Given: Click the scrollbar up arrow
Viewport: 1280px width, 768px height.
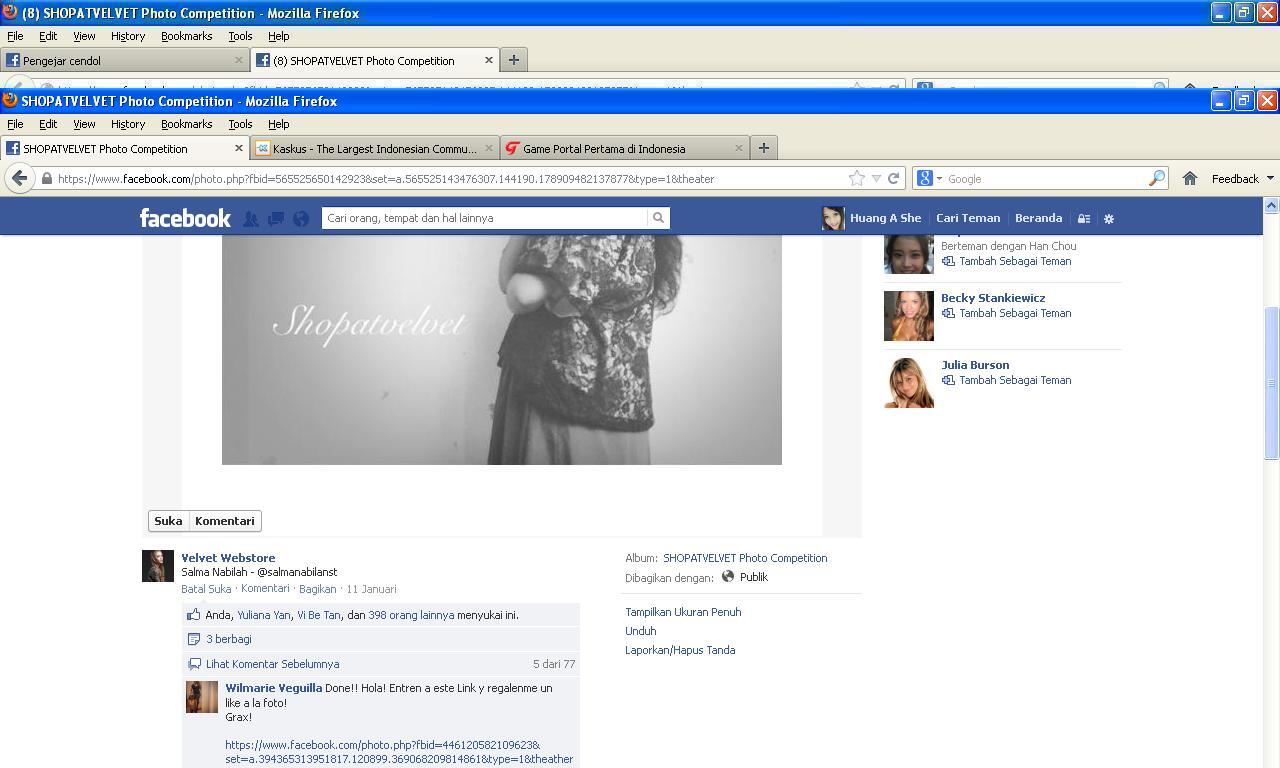Looking at the screenshot, I should (1271, 205).
